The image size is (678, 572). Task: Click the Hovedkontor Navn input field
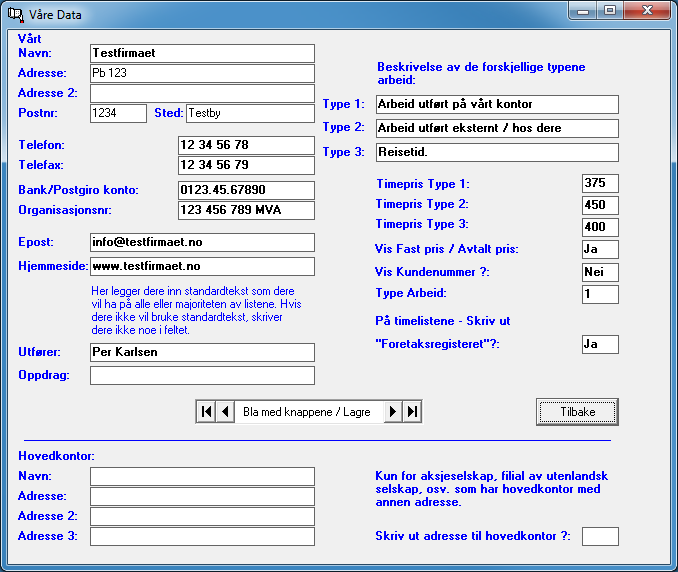pyautogui.click(x=202, y=476)
